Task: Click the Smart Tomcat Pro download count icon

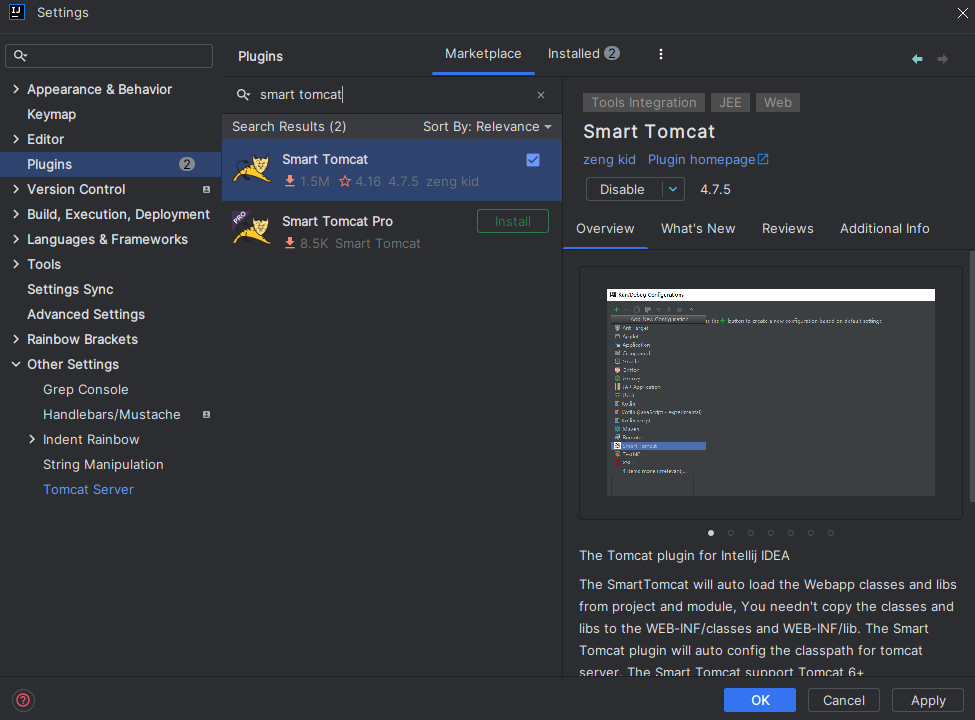Action: click(290, 243)
